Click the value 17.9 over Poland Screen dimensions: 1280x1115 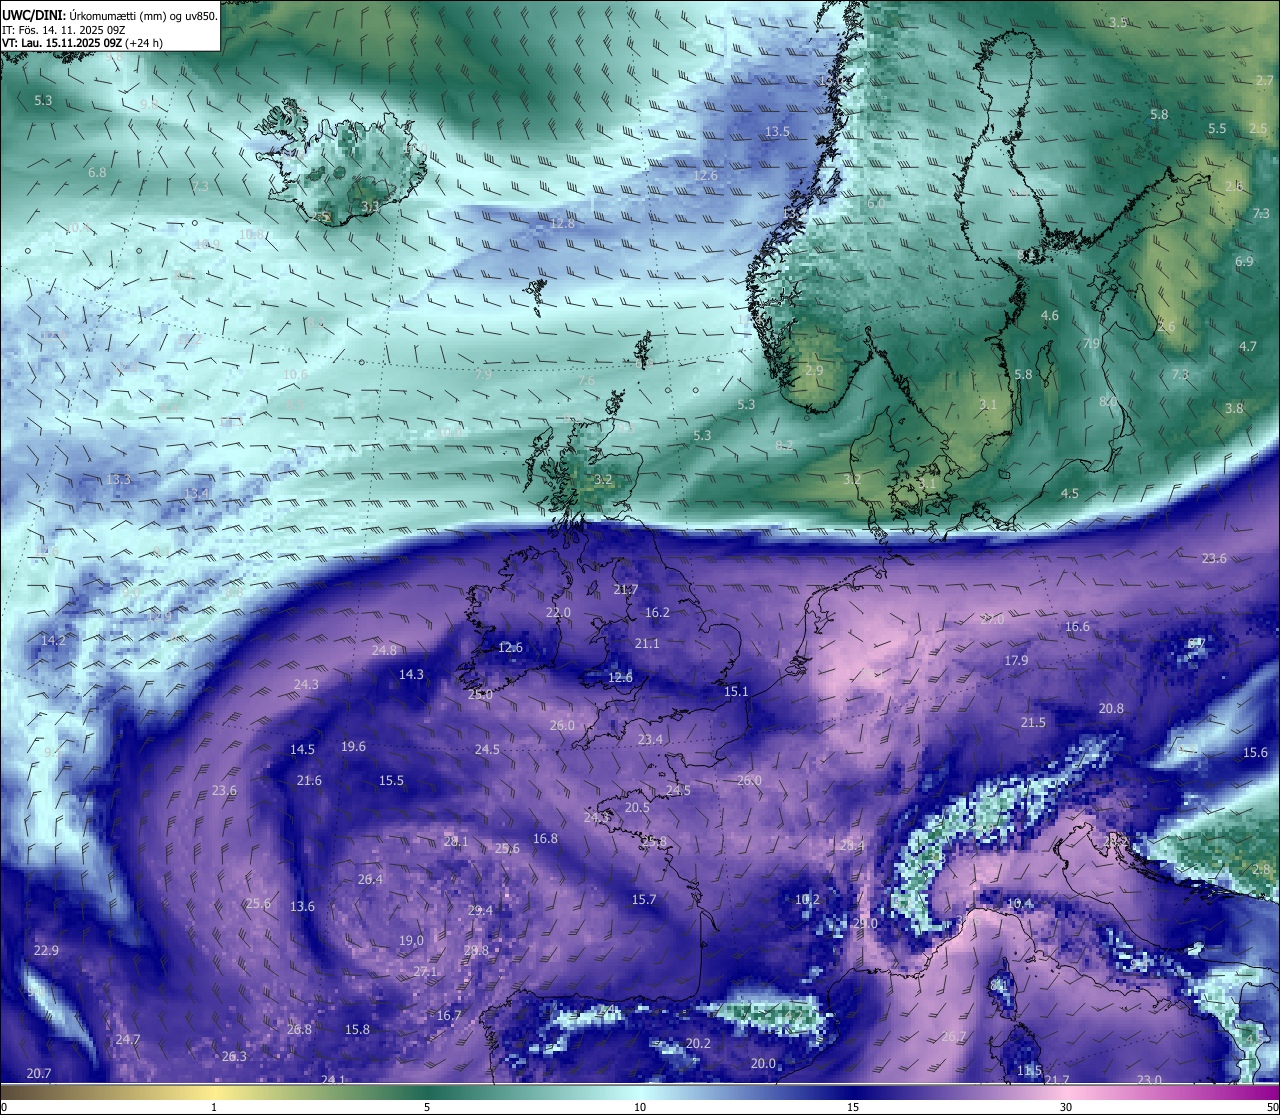[1016, 660]
